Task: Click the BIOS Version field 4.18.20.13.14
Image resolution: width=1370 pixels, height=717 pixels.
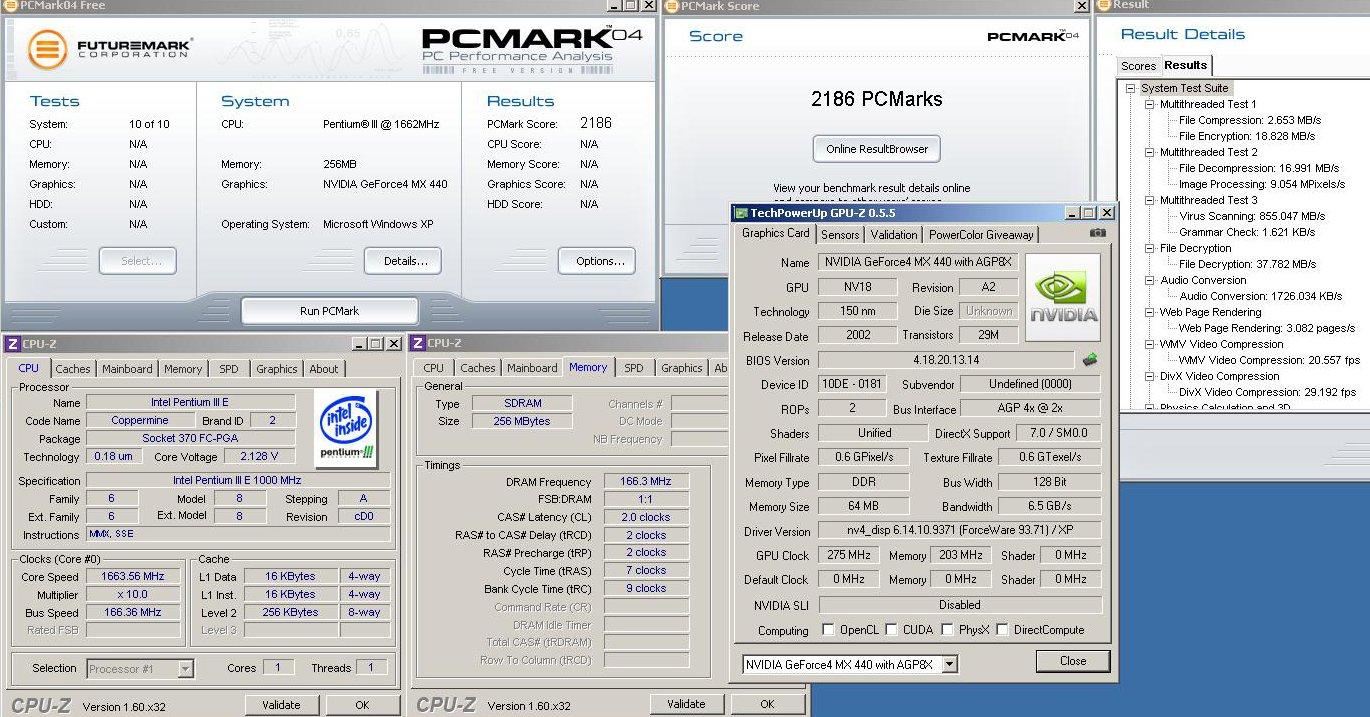Action: (x=946, y=360)
